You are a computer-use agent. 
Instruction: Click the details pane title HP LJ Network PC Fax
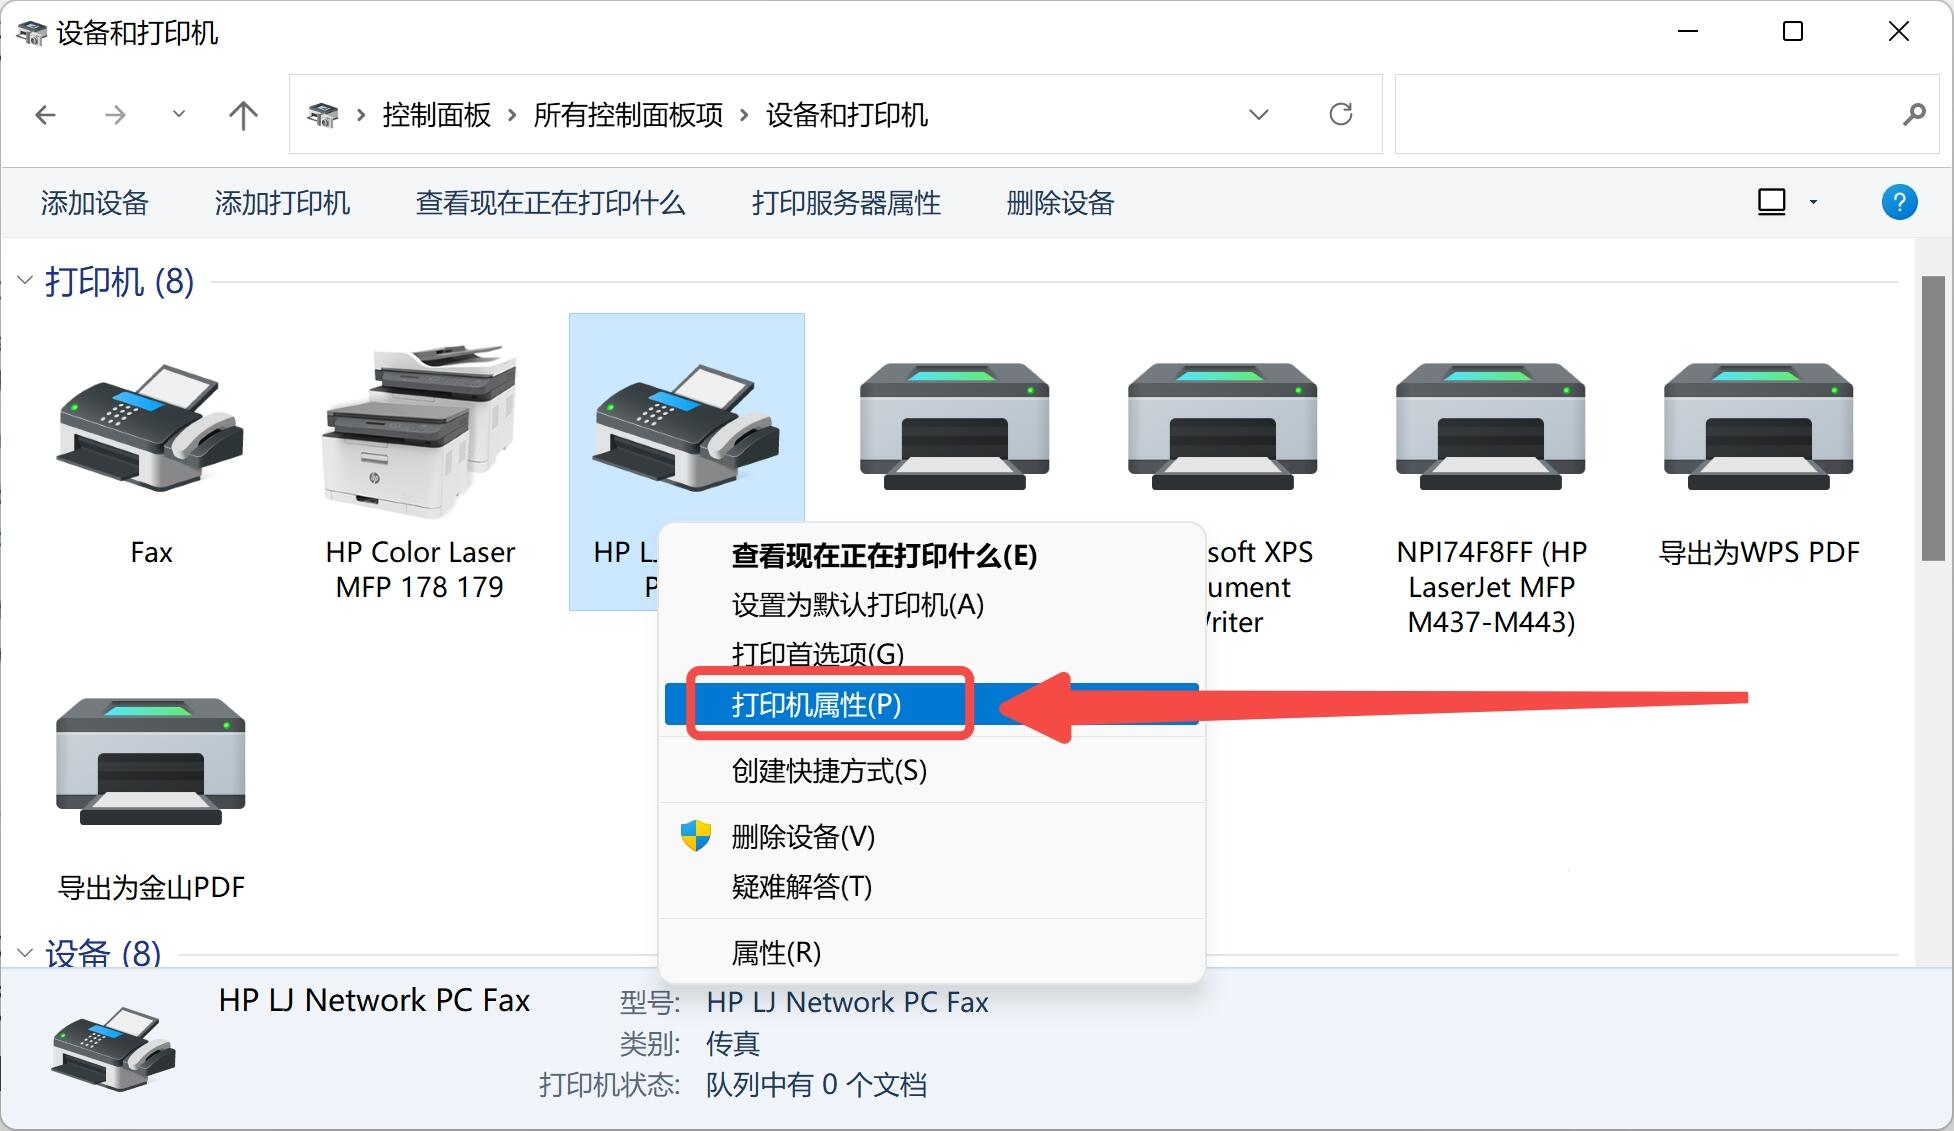pos(374,1000)
